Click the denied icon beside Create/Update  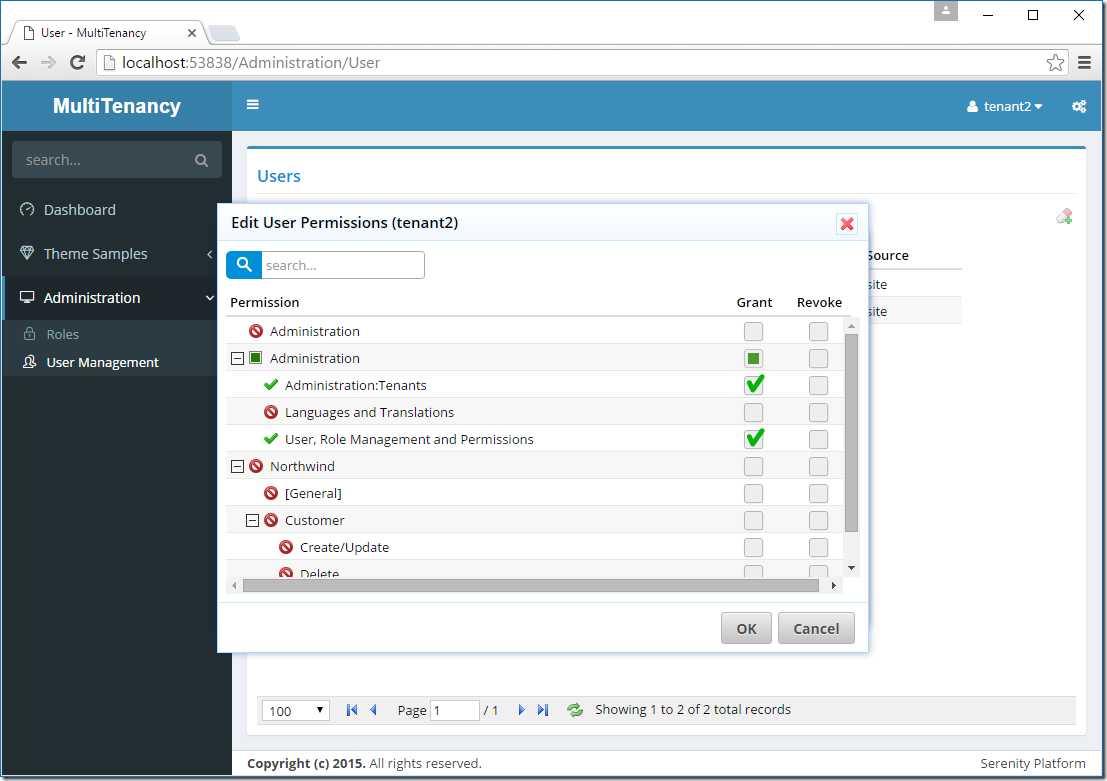click(286, 547)
